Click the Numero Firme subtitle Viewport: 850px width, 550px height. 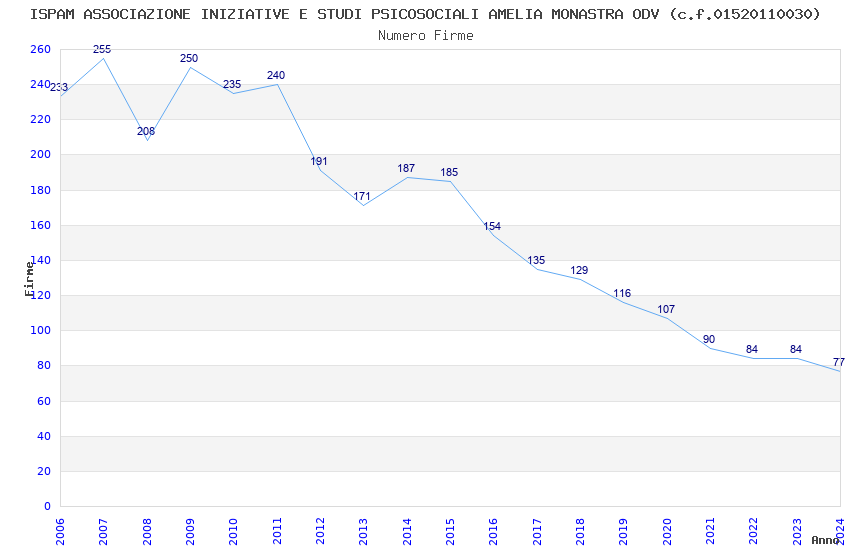tap(426, 36)
